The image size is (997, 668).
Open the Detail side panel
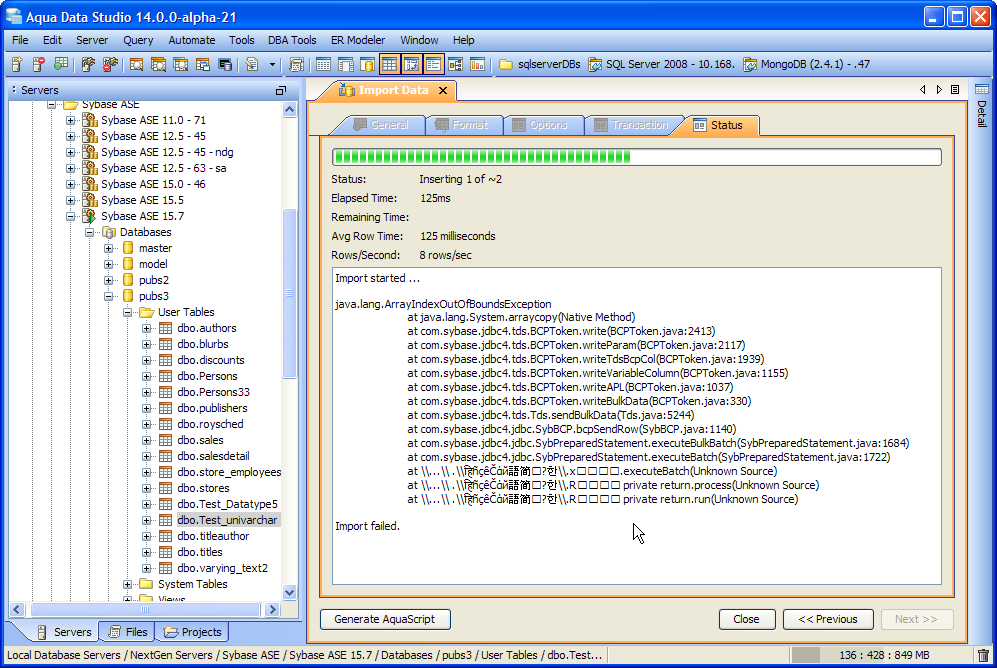982,106
